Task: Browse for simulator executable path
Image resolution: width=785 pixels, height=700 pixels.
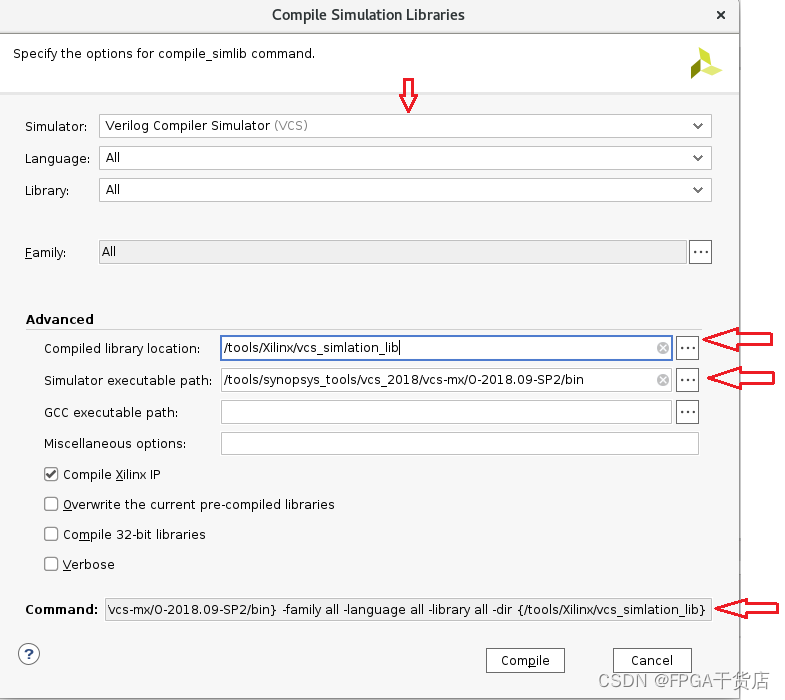Action: (687, 380)
